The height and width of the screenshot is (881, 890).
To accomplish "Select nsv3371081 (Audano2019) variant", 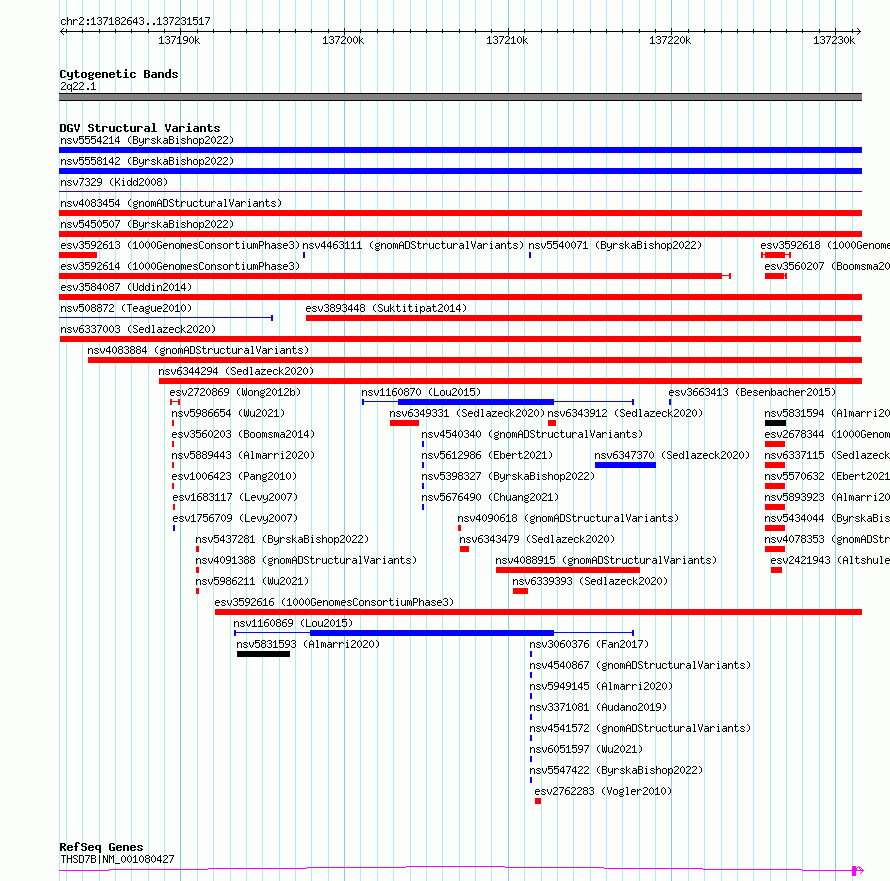I will pyautogui.click(x=598, y=707).
